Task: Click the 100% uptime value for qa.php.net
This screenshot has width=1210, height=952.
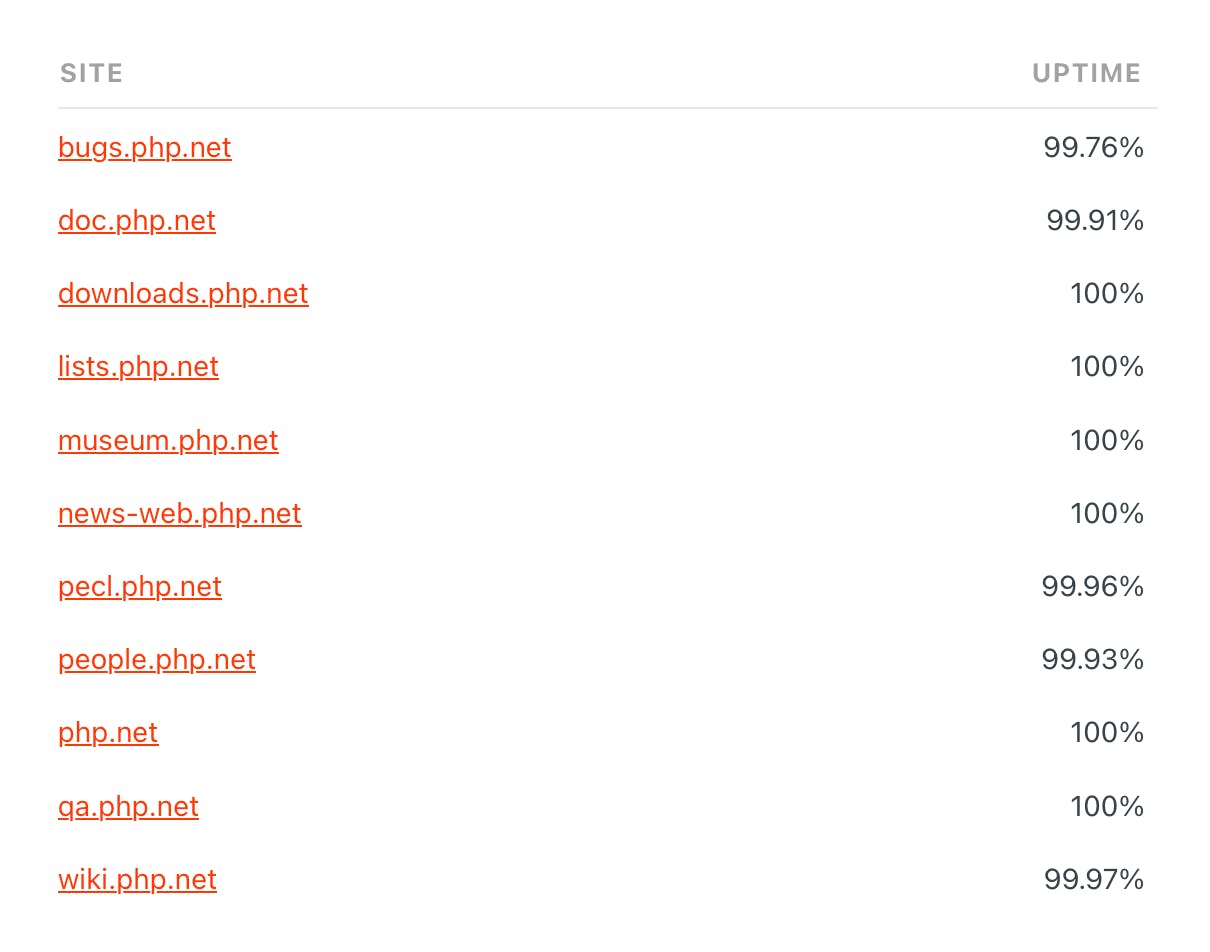Action: tap(1107, 807)
